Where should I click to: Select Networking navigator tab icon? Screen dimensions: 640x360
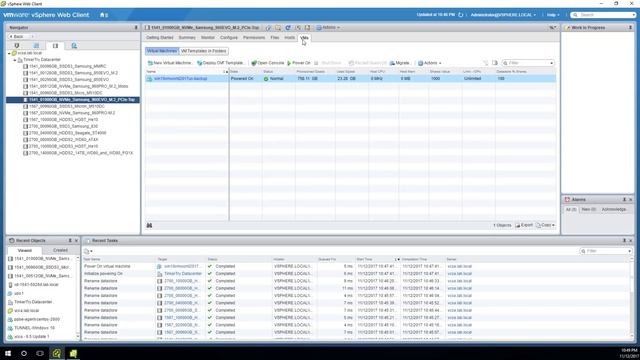[74, 46]
